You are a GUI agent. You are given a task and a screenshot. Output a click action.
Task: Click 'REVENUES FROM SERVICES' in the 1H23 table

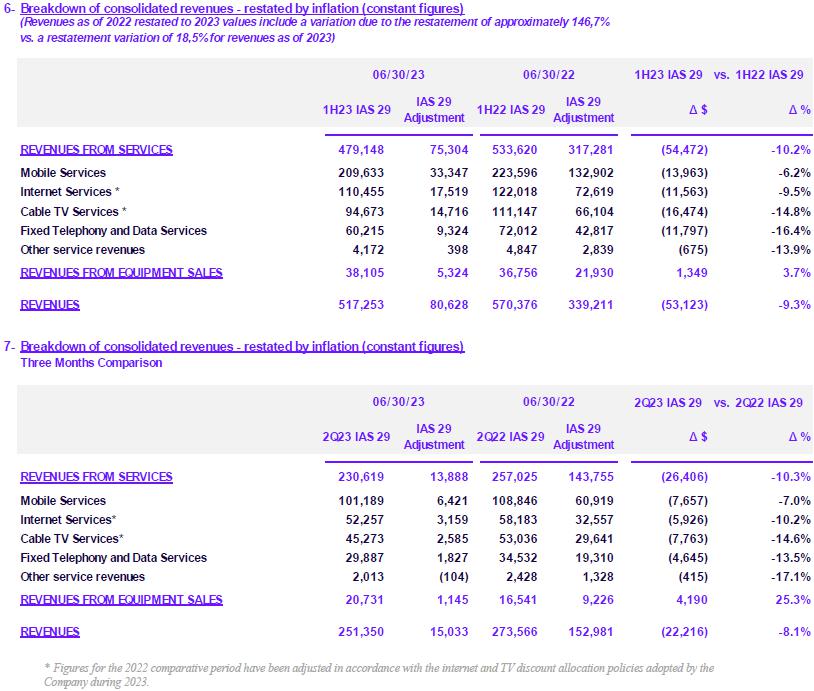96,150
